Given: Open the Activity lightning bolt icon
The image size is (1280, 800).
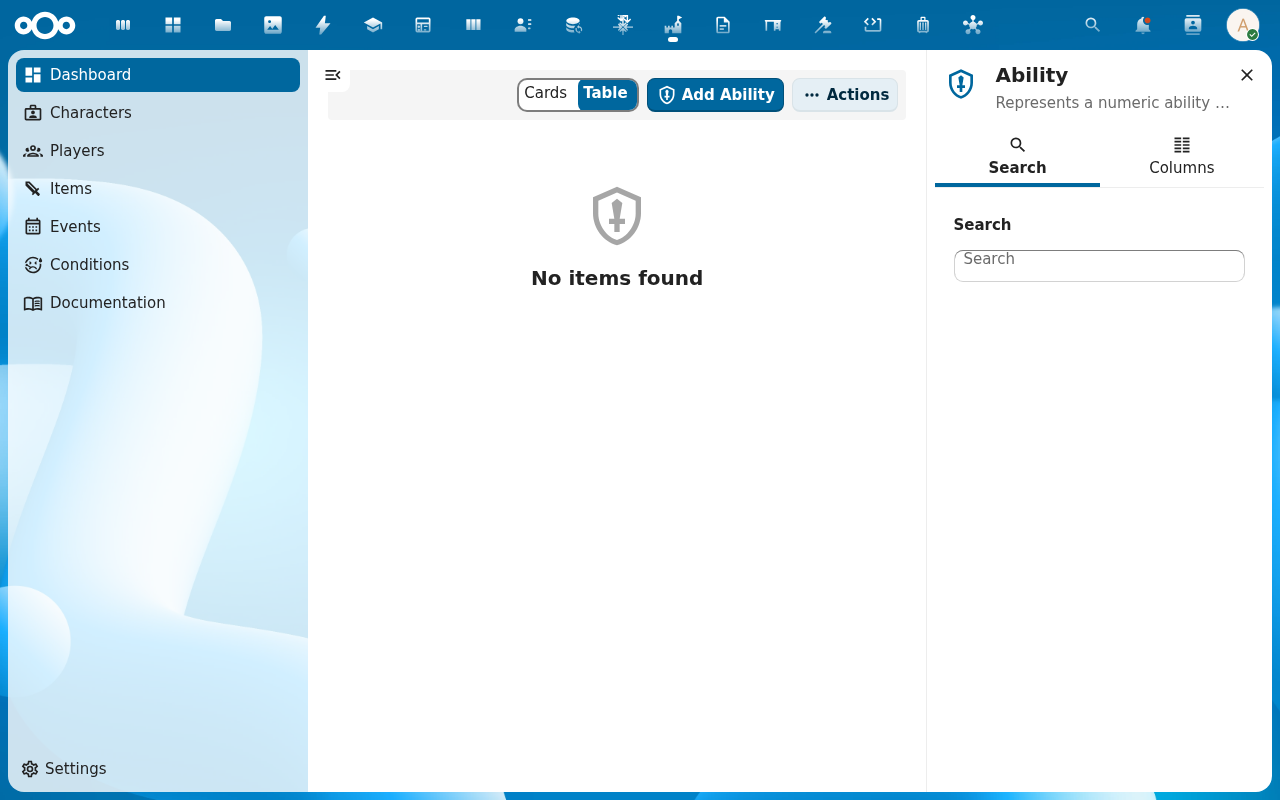Looking at the screenshot, I should [x=323, y=25].
